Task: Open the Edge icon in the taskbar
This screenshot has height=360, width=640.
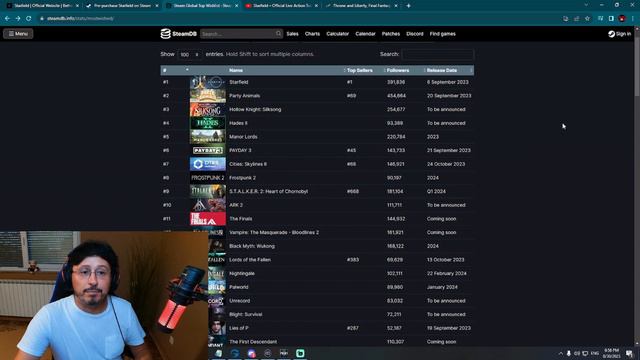Action: coord(235,353)
